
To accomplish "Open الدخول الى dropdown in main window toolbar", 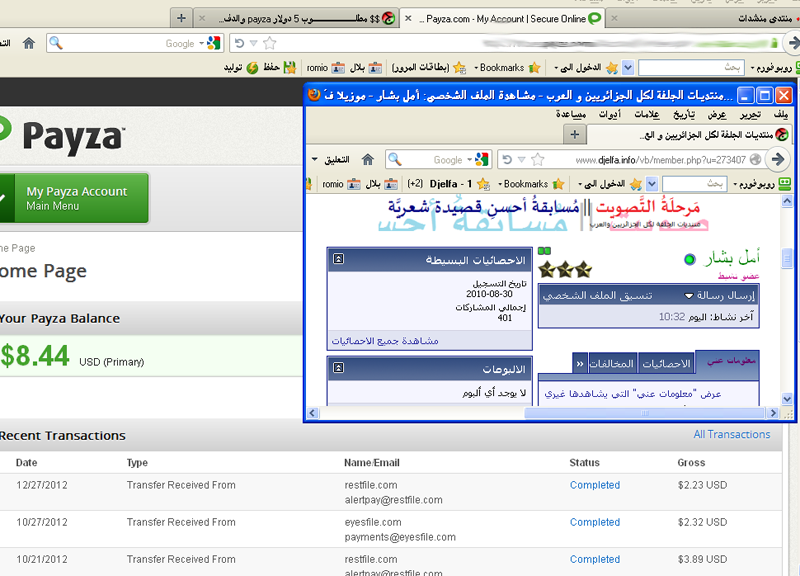I will pyautogui.click(x=586, y=67).
